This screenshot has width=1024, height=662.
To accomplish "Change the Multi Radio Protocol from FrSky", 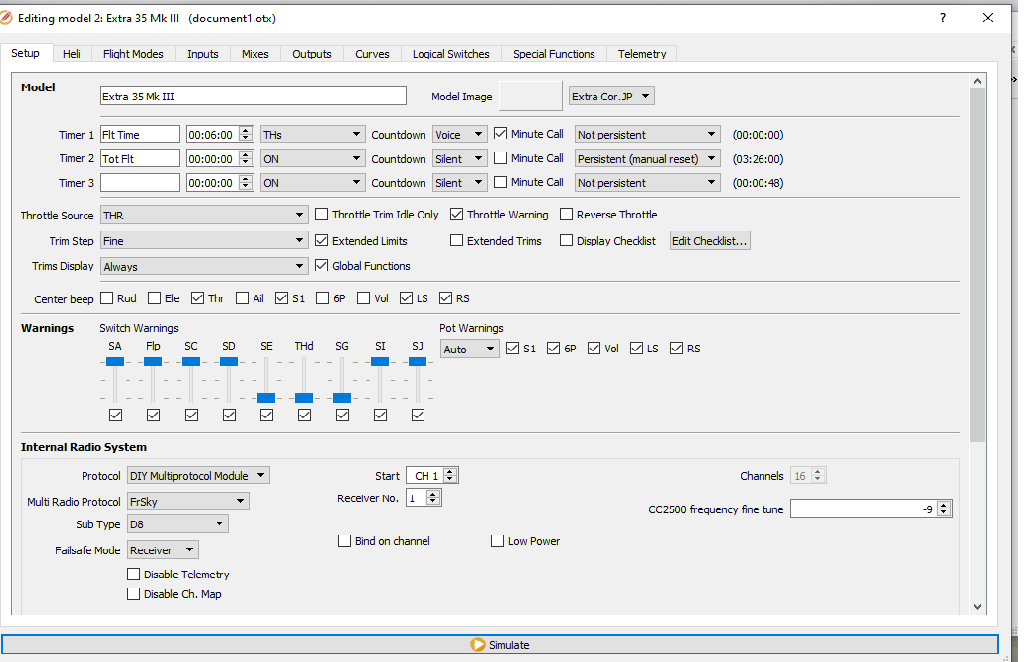I will pyautogui.click(x=188, y=501).
